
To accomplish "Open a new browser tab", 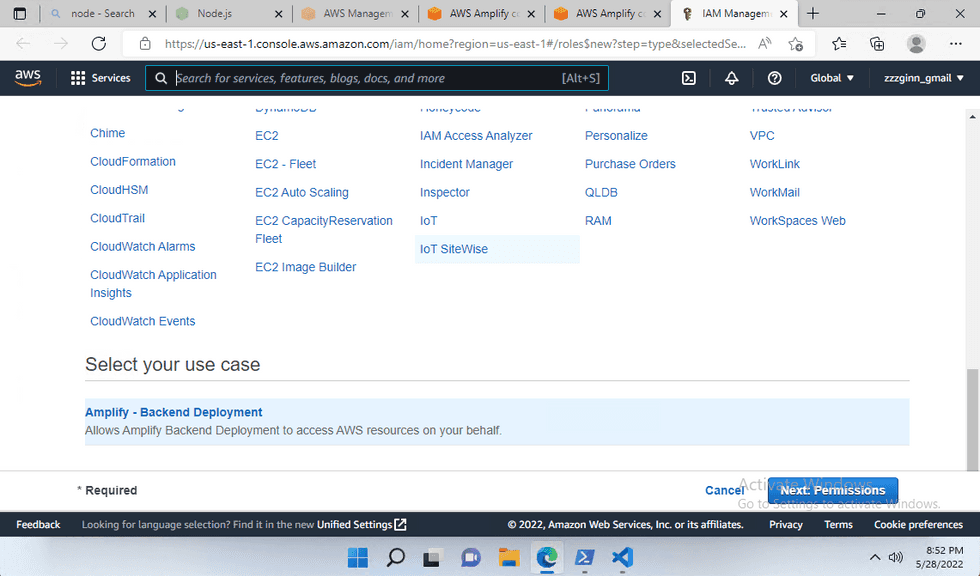I will coord(812,13).
